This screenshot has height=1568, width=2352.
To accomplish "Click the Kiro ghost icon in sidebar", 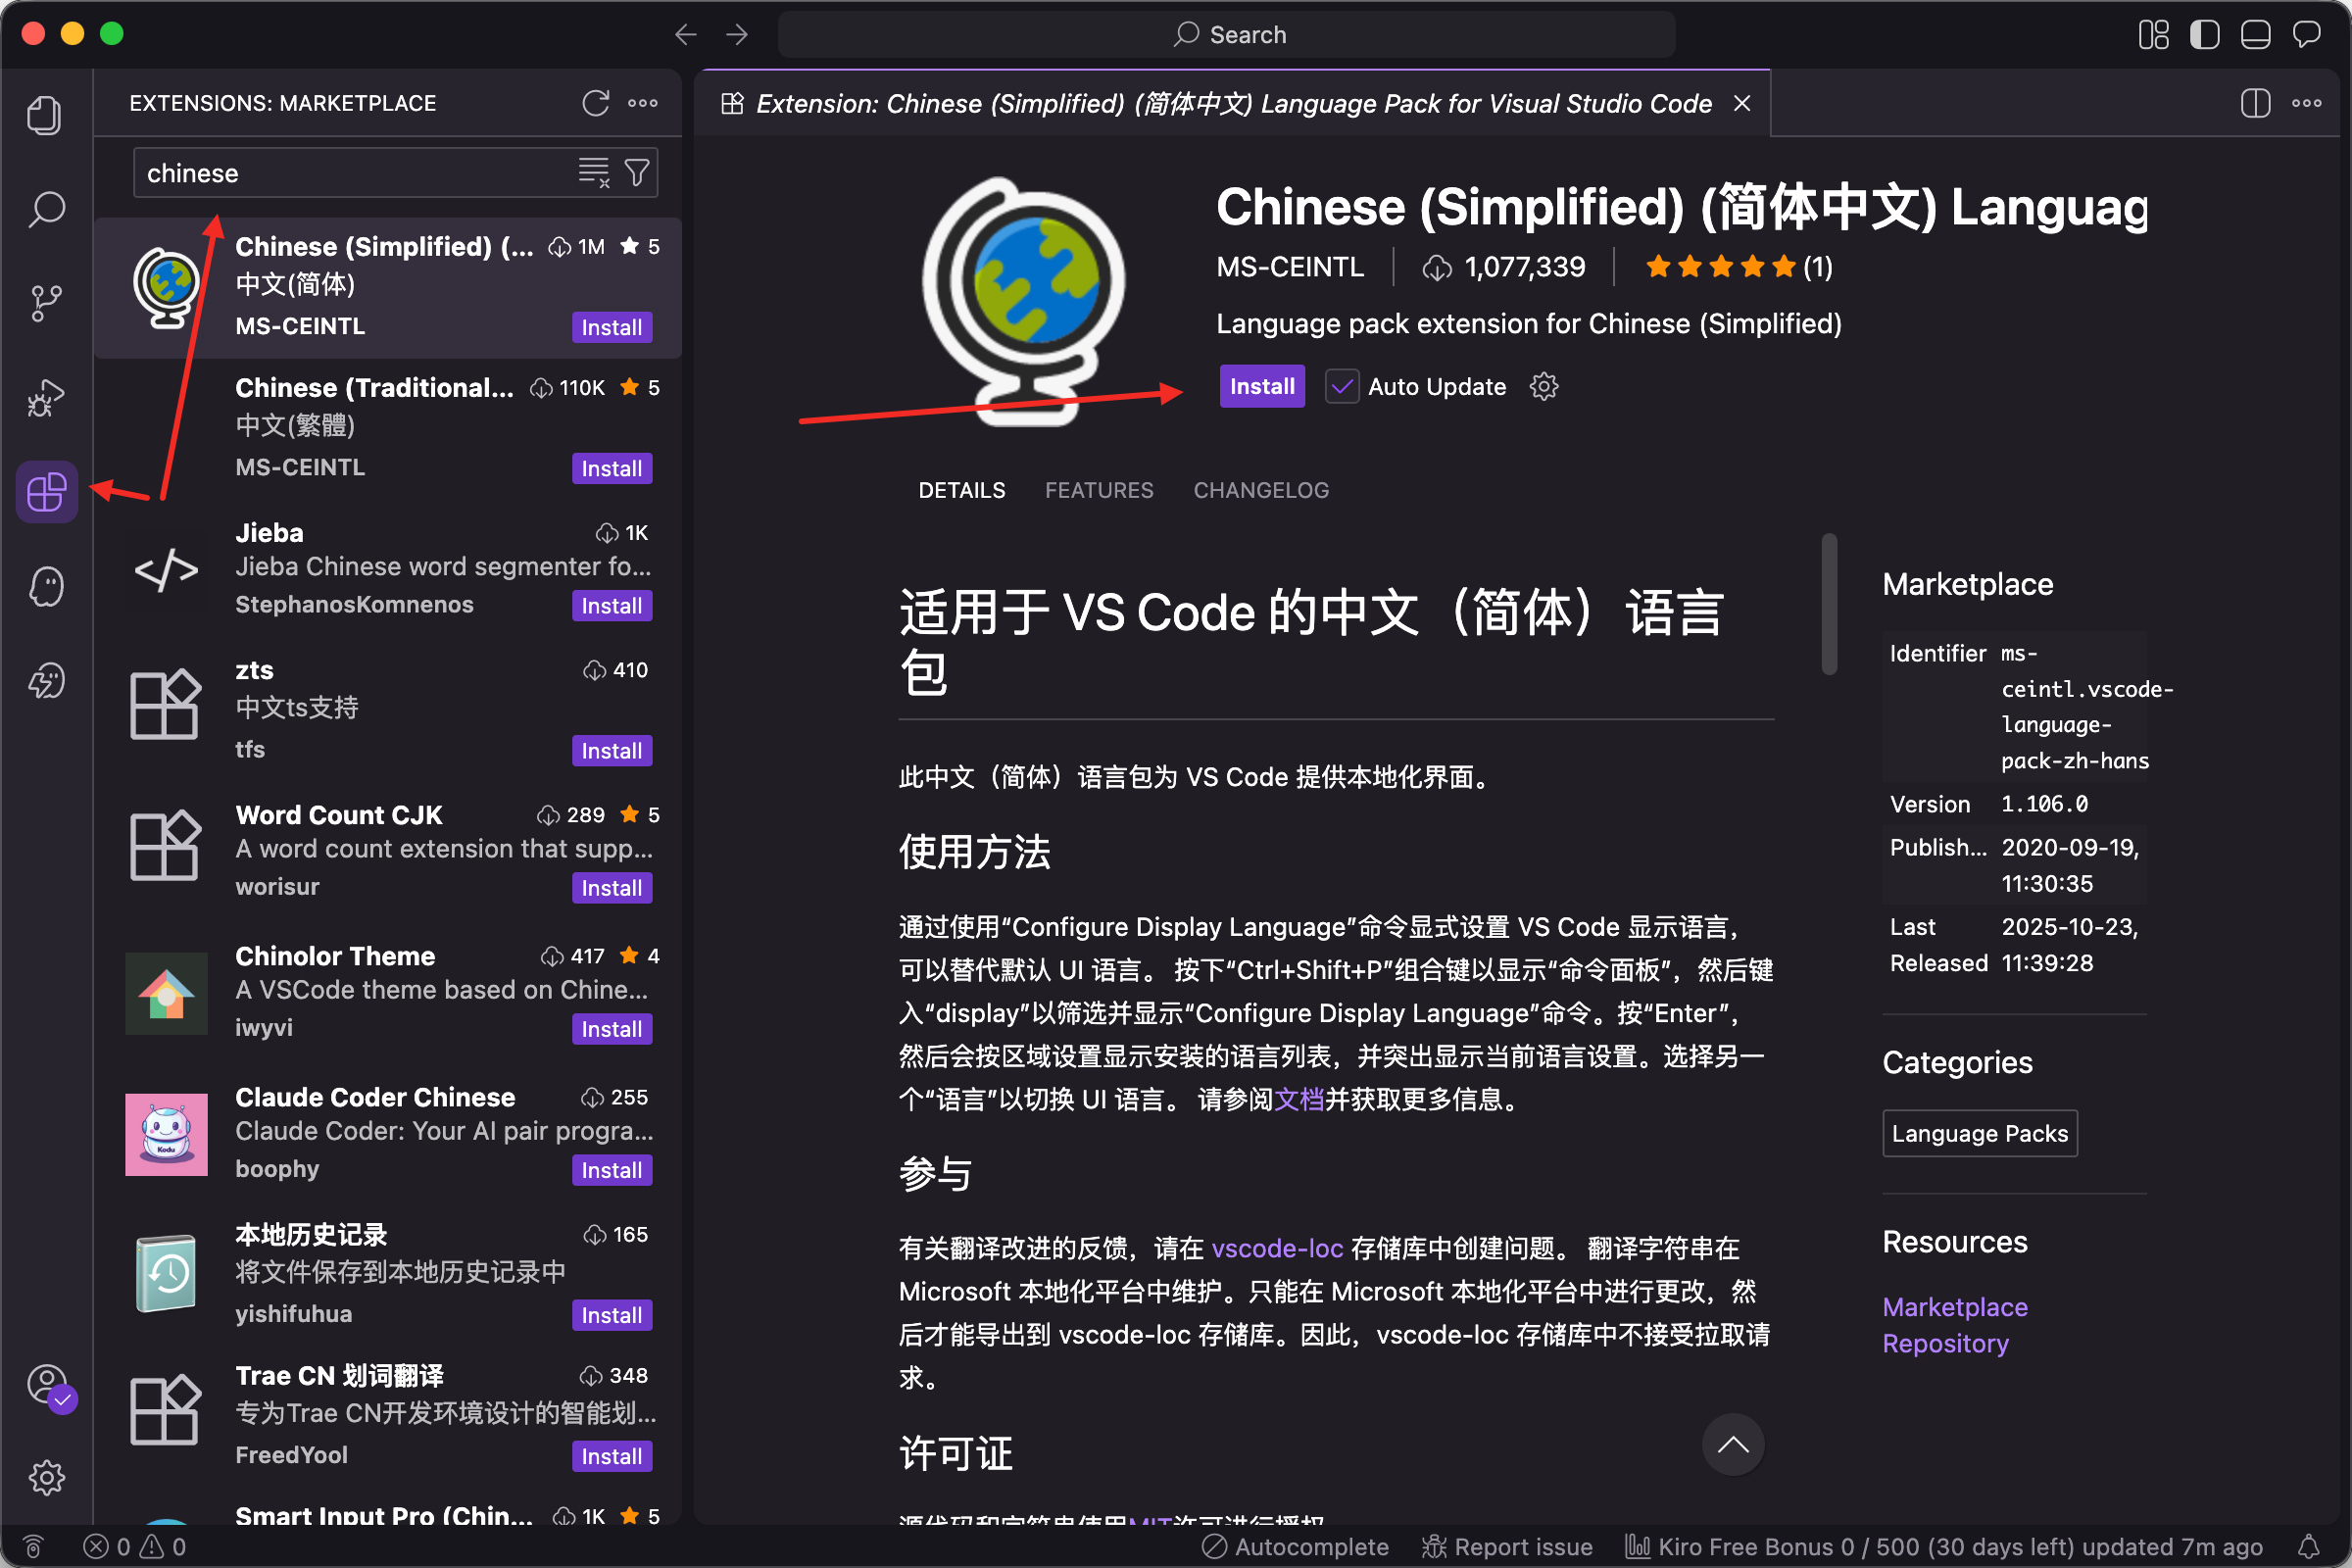I will pos(45,587).
